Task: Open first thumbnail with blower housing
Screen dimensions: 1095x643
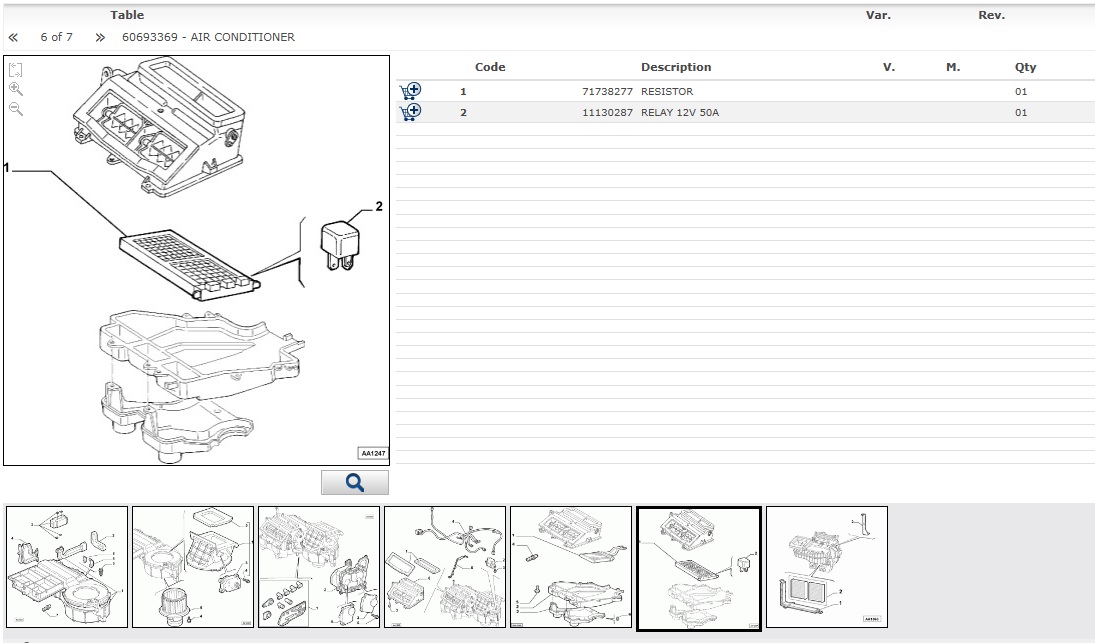Action: (x=67, y=567)
